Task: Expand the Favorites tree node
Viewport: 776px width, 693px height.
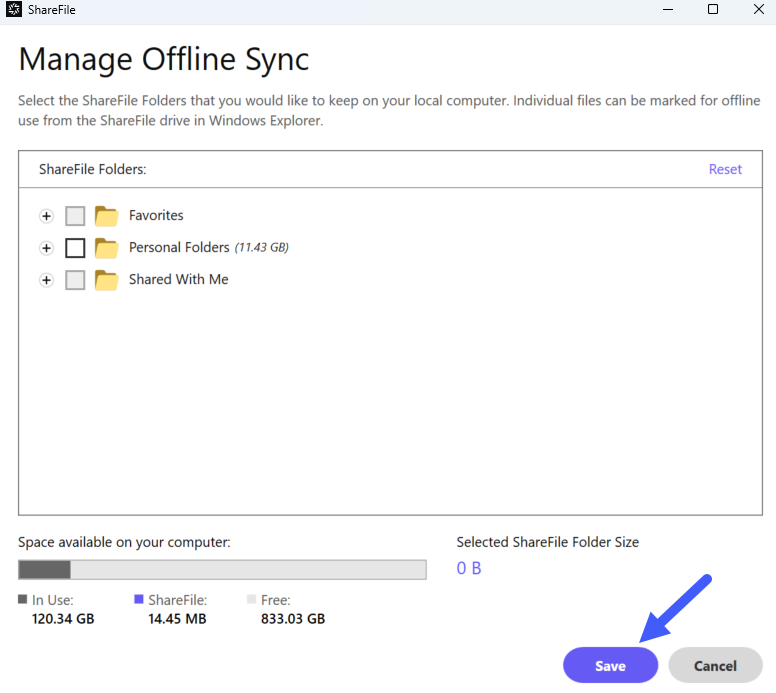Action: pyautogui.click(x=47, y=216)
